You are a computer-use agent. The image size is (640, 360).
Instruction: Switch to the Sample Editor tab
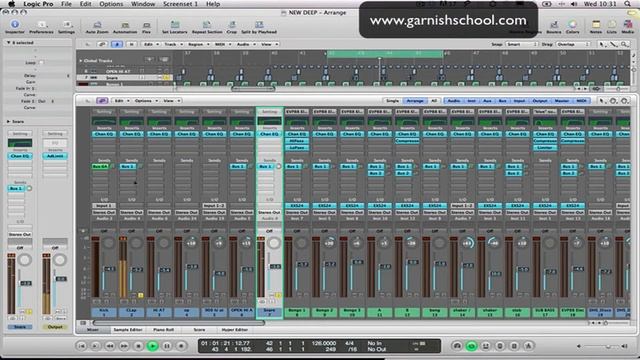128,329
